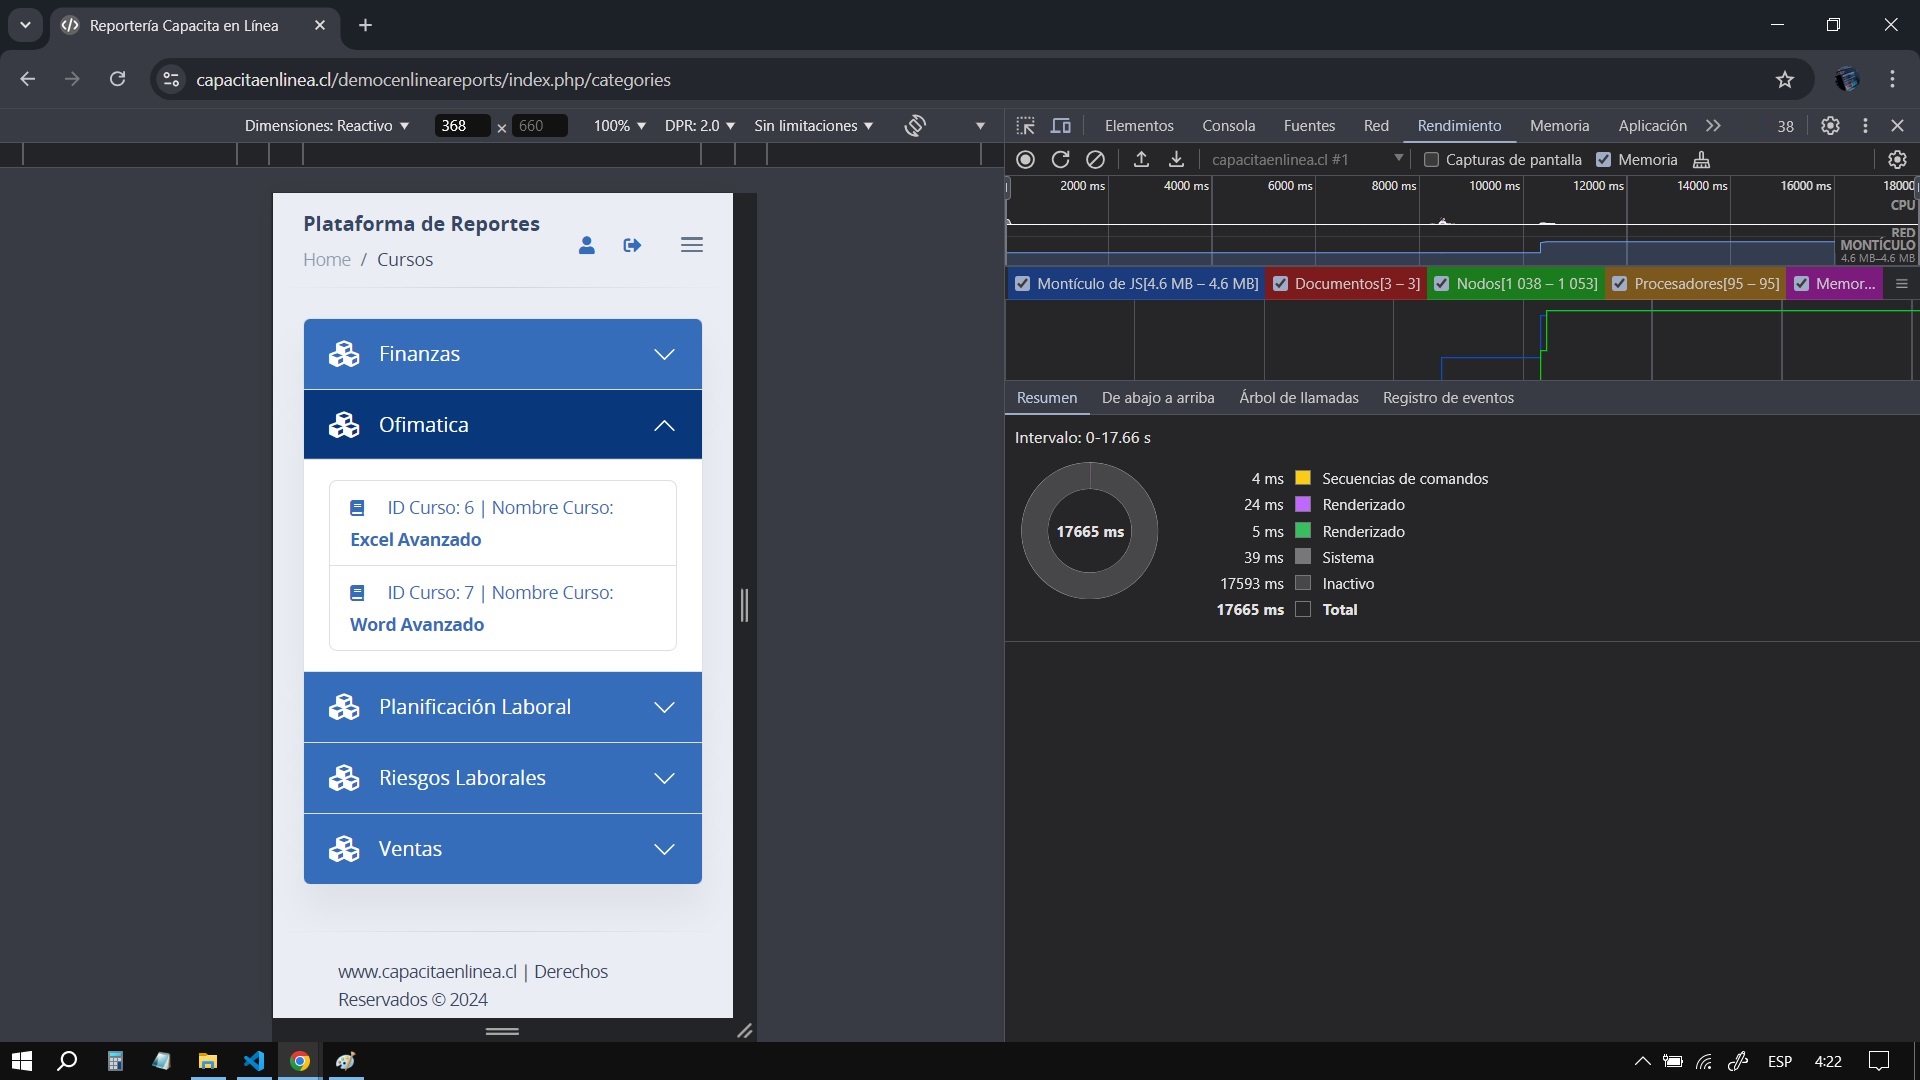Click the address bar URL

coord(433,79)
